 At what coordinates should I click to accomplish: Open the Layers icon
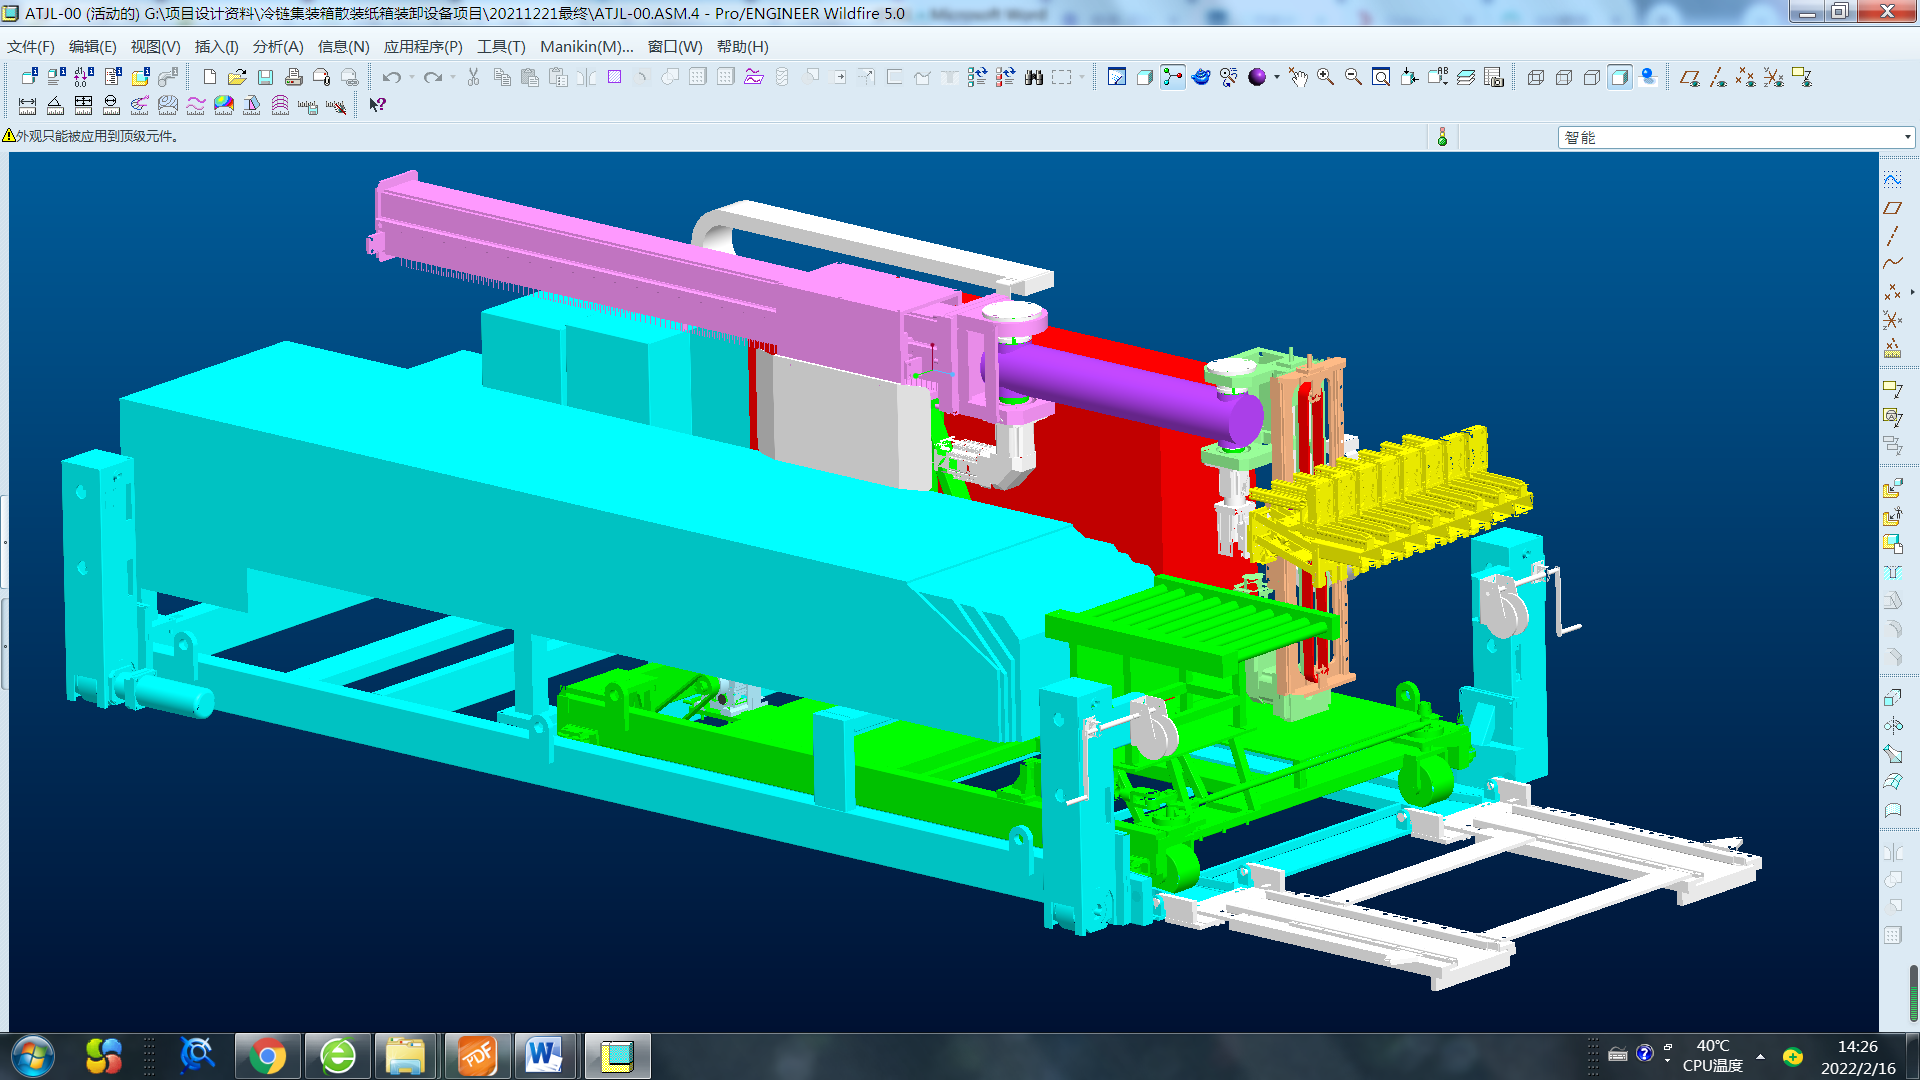[1466, 77]
